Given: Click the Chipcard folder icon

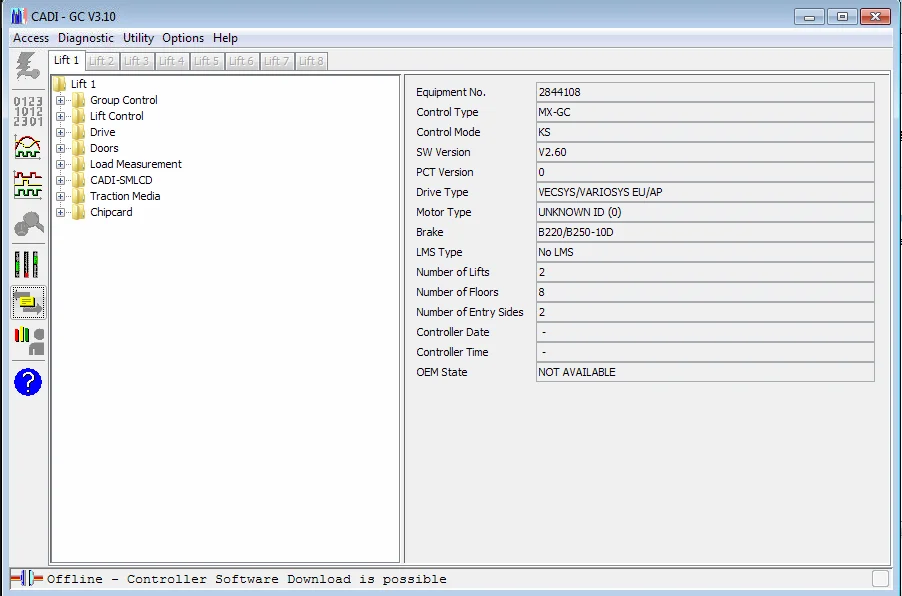Looking at the screenshot, I should (x=79, y=212).
